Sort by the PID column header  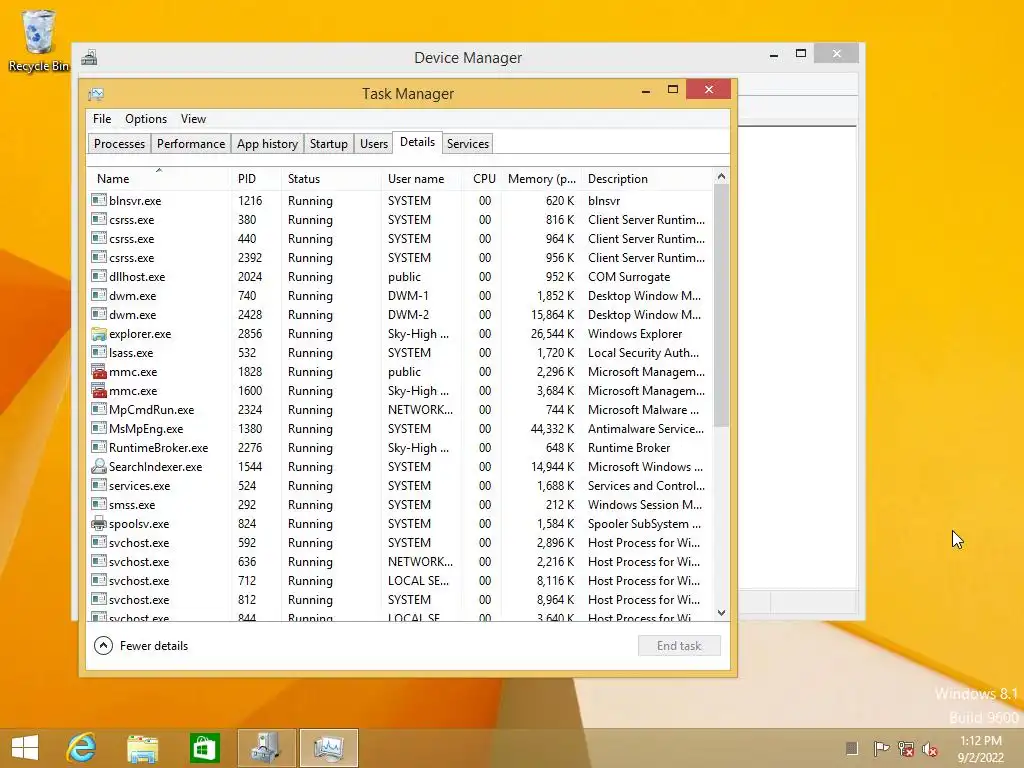pyautogui.click(x=257, y=179)
